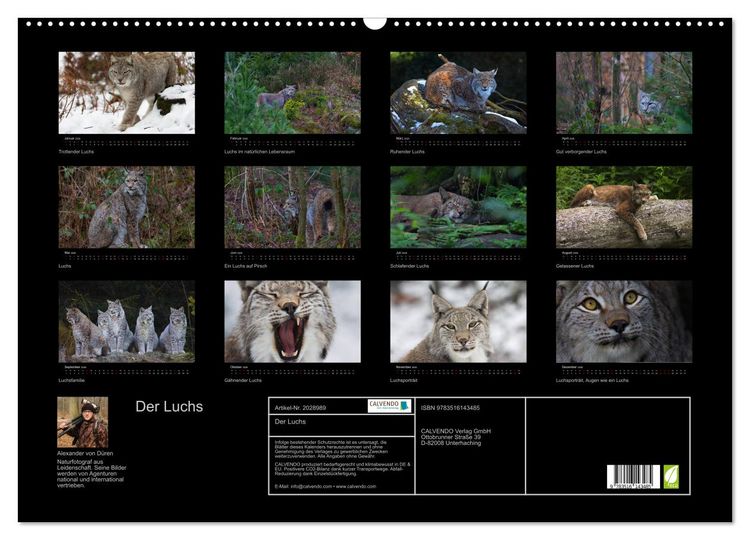Open the photographer portrait photo
The image size is (750, 540).
pyautogui.click(x=83, y=422)
